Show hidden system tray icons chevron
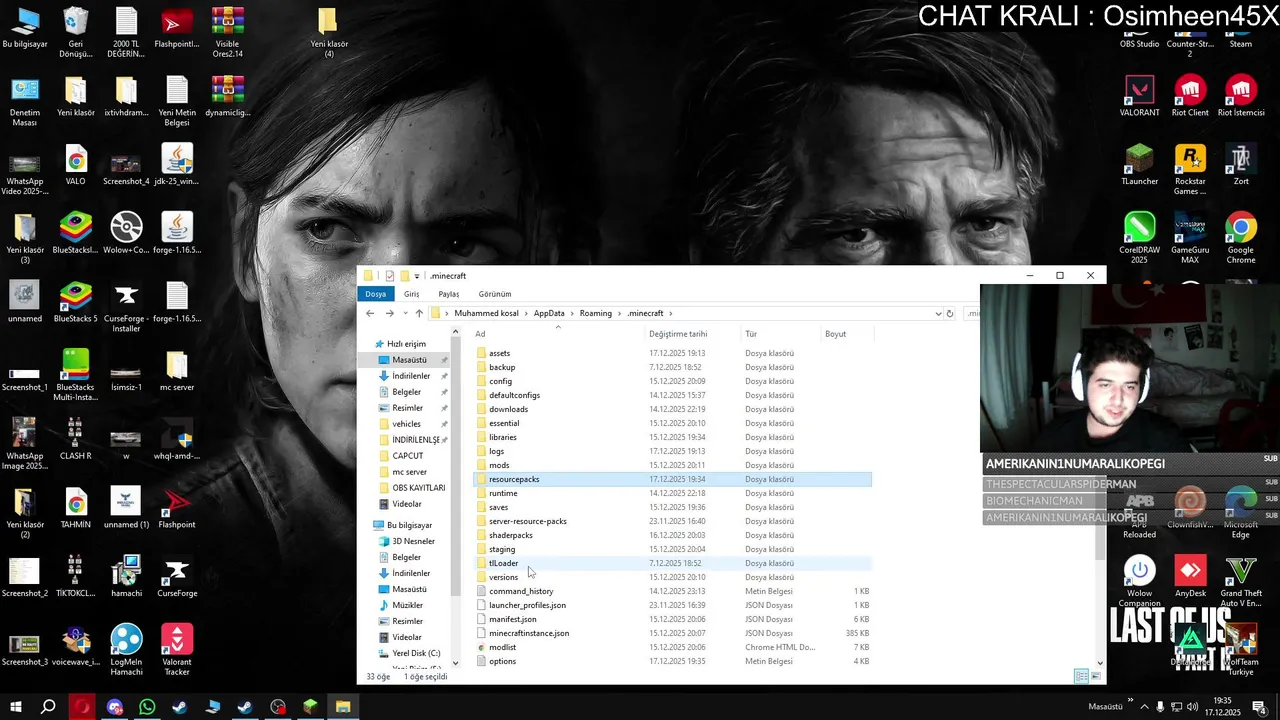The width and height of the screenshot is (1280, 720). click(x=1144, y=706)
